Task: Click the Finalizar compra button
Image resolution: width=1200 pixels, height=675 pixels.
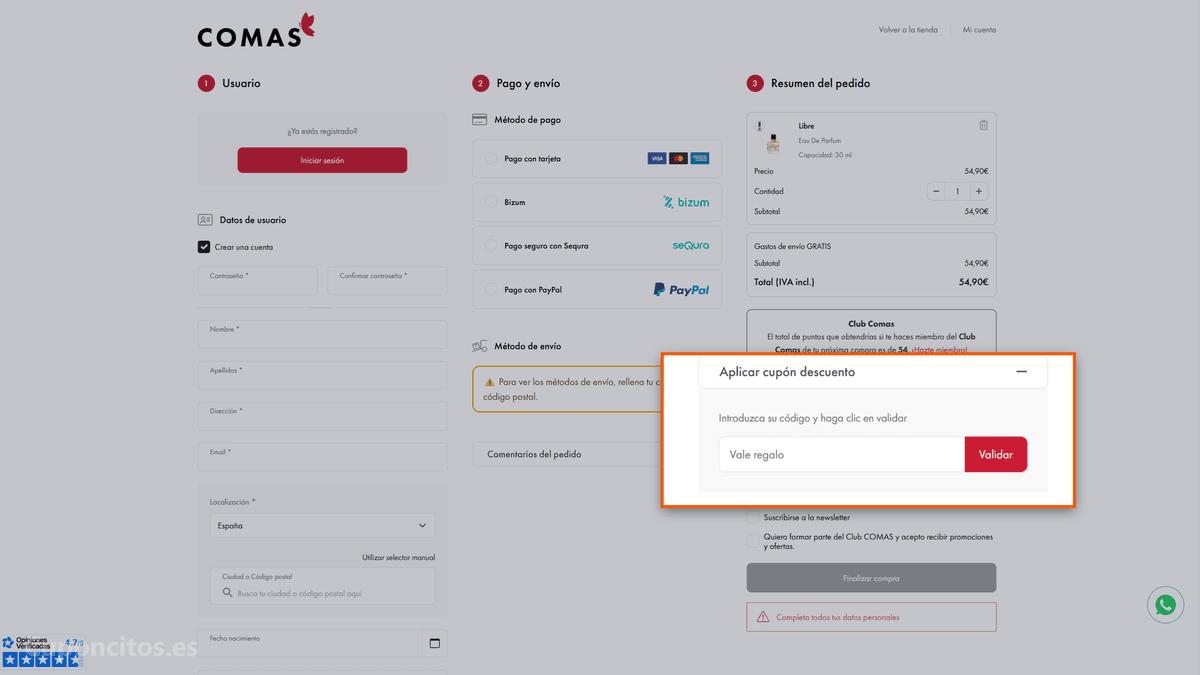Action: [x=871, y=578]
